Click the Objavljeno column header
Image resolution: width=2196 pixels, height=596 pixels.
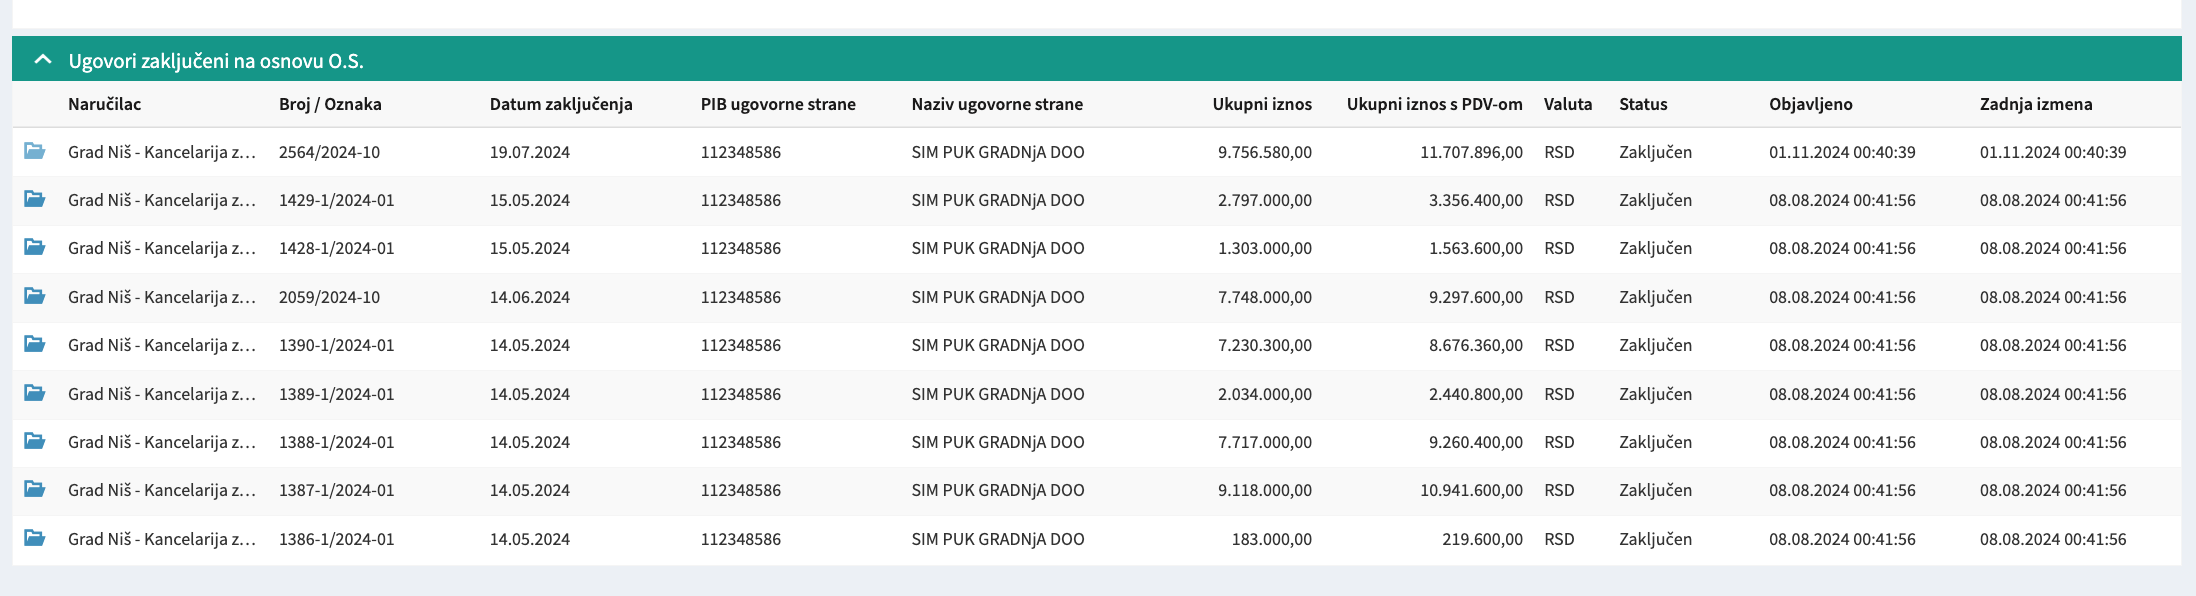coord(1811,104)
